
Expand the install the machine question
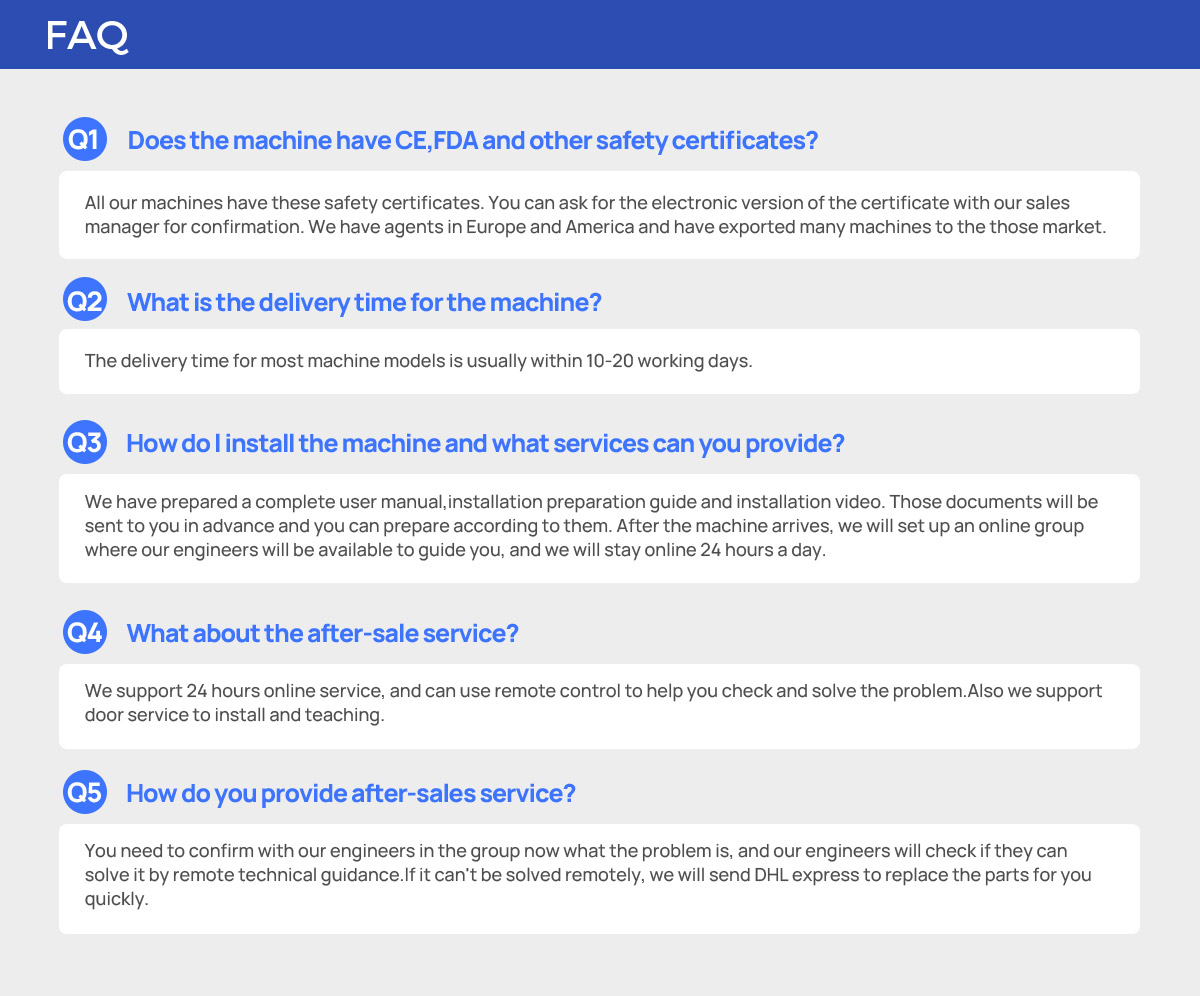click(485, 443)
